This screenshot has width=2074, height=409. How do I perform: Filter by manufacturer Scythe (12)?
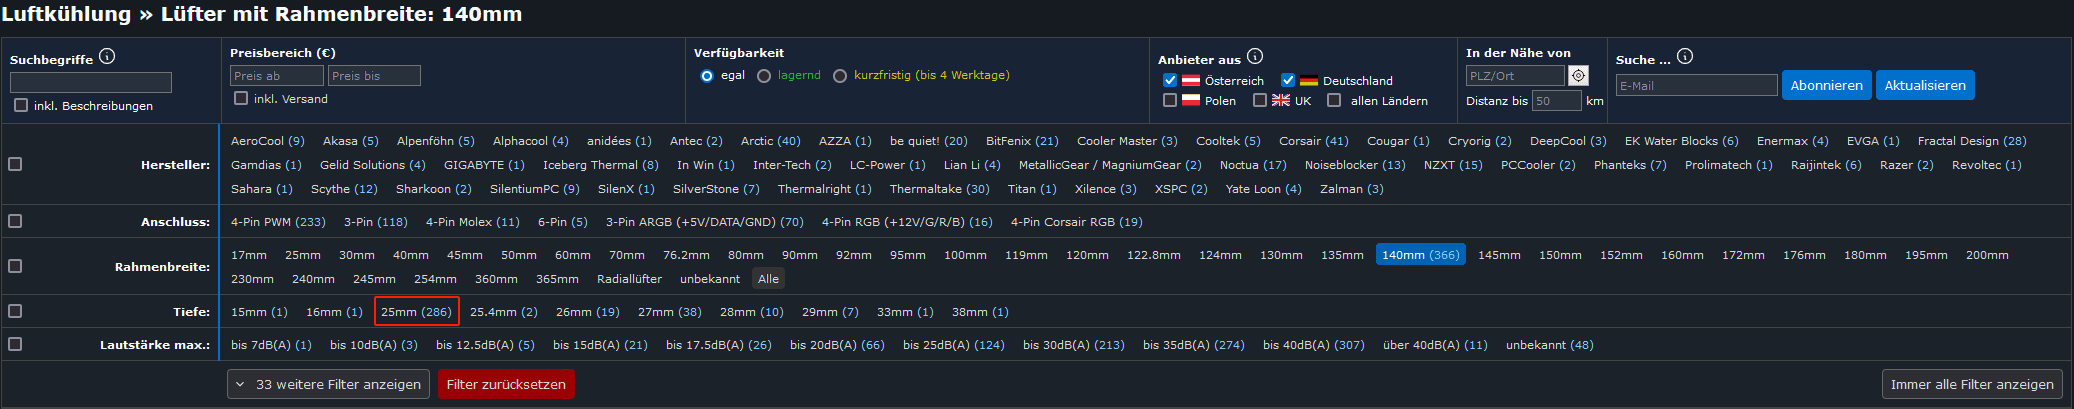click(344, 189)
